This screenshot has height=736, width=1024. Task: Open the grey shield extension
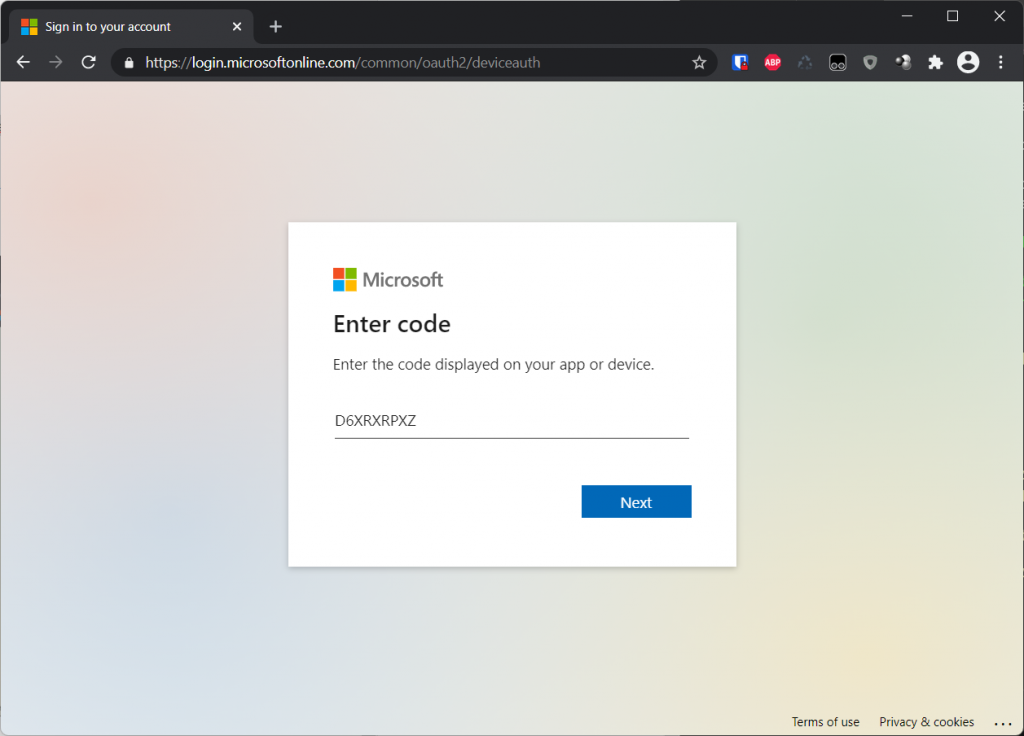[870, 63]
